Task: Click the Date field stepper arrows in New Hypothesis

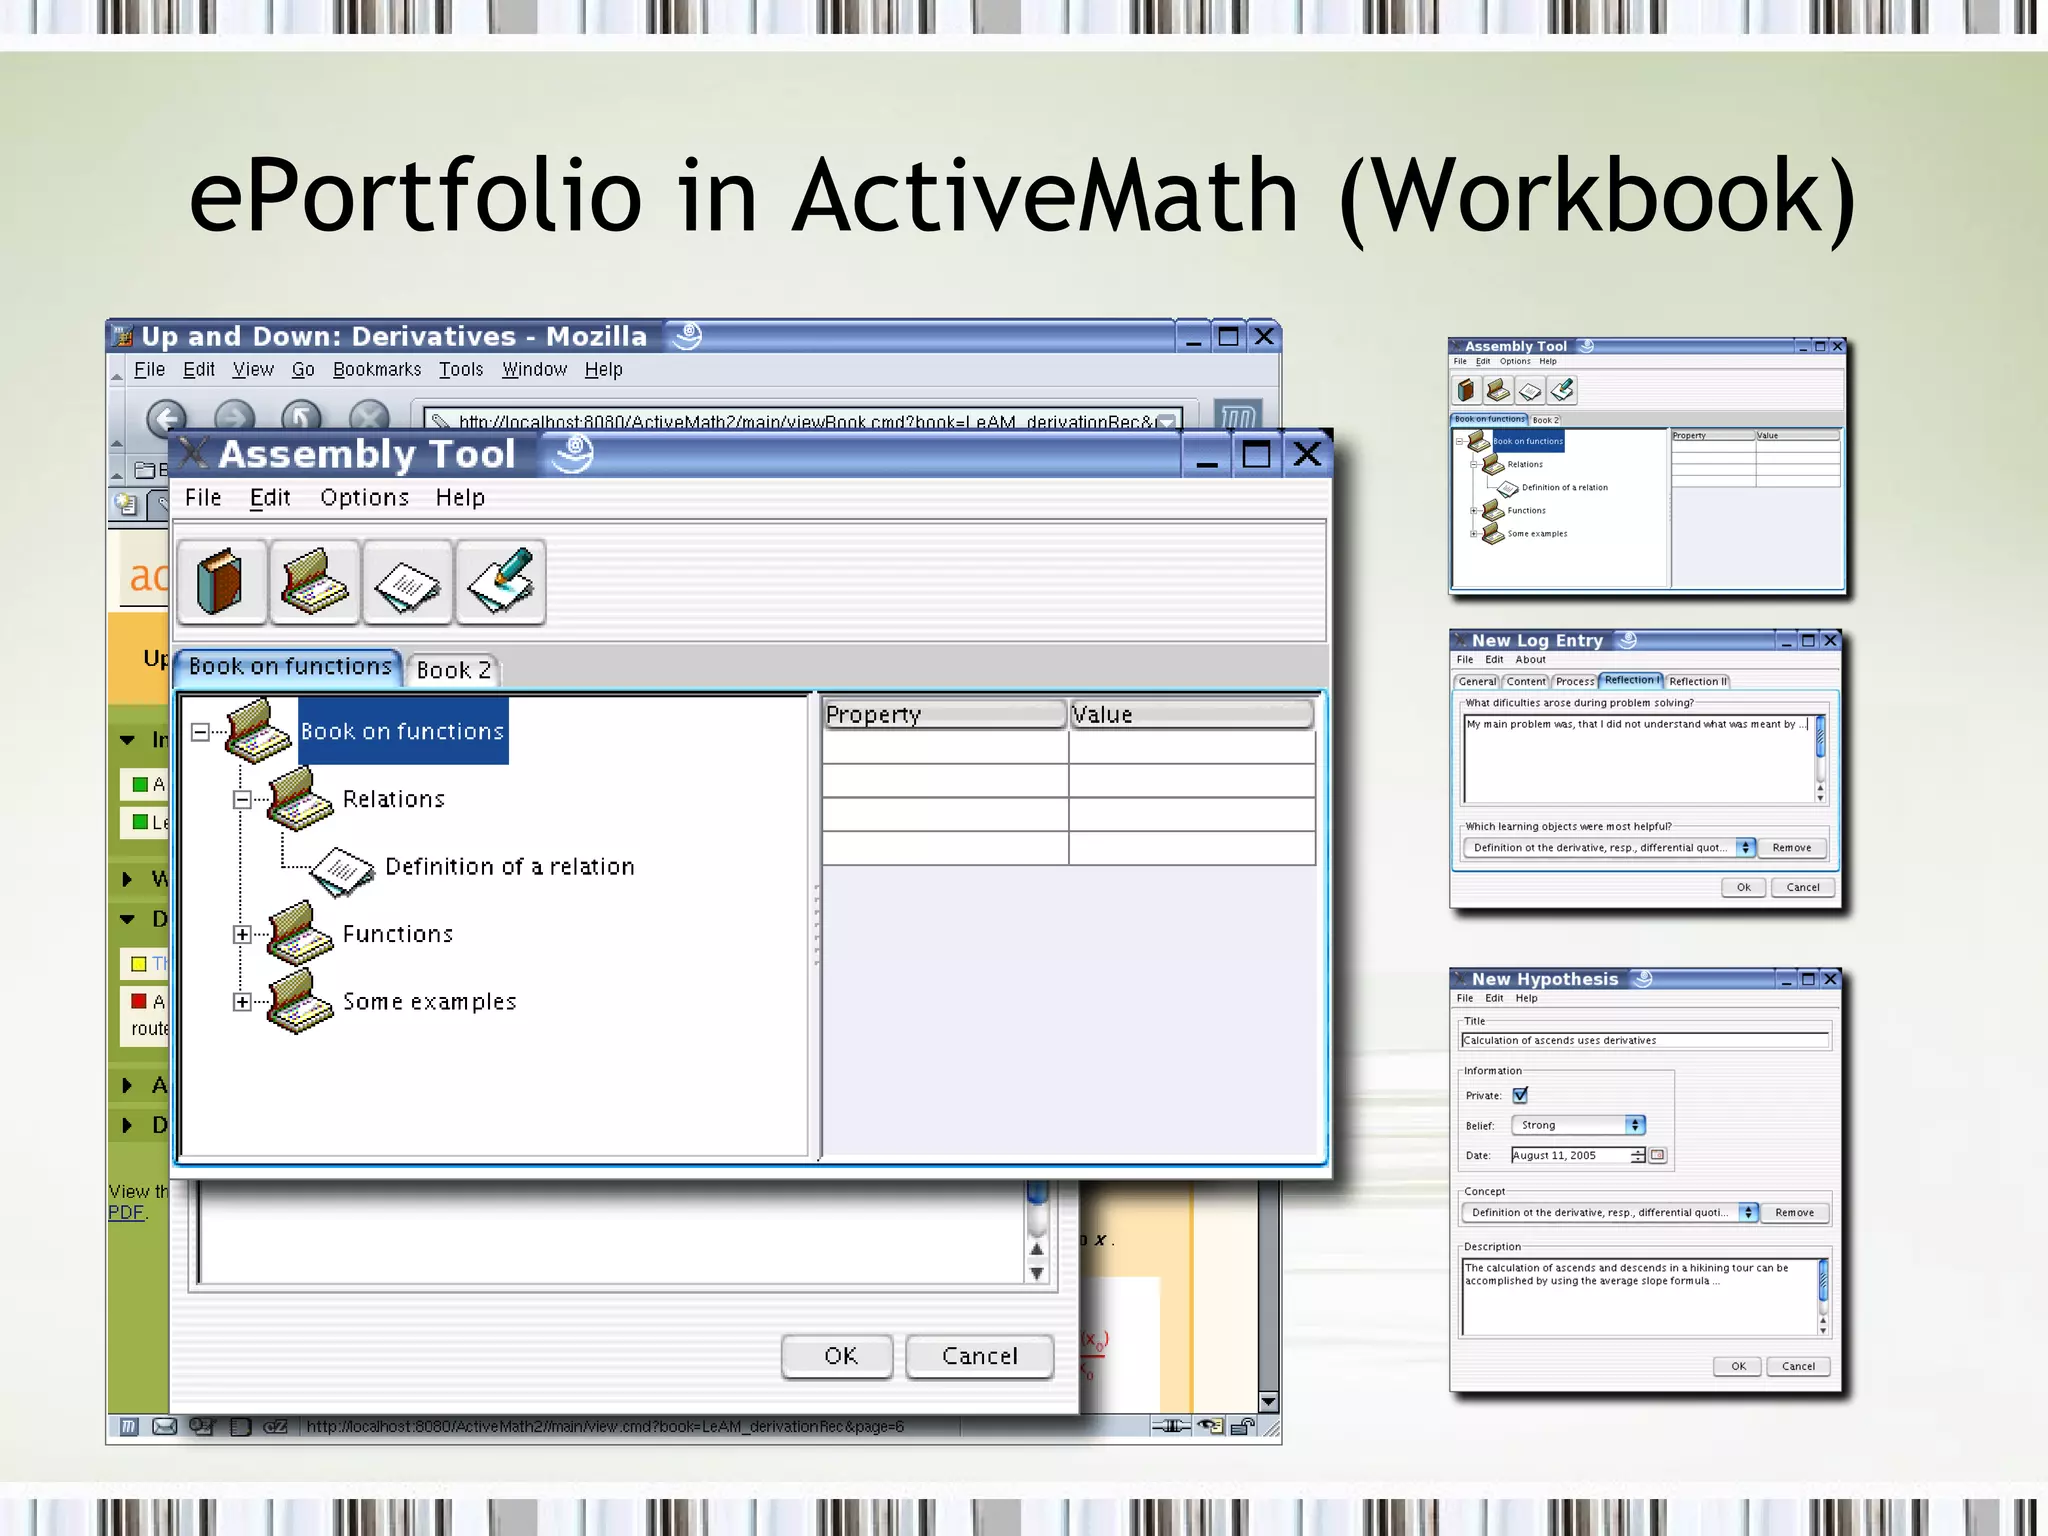Action: pyautogui.click(x=1638, y=1155)
